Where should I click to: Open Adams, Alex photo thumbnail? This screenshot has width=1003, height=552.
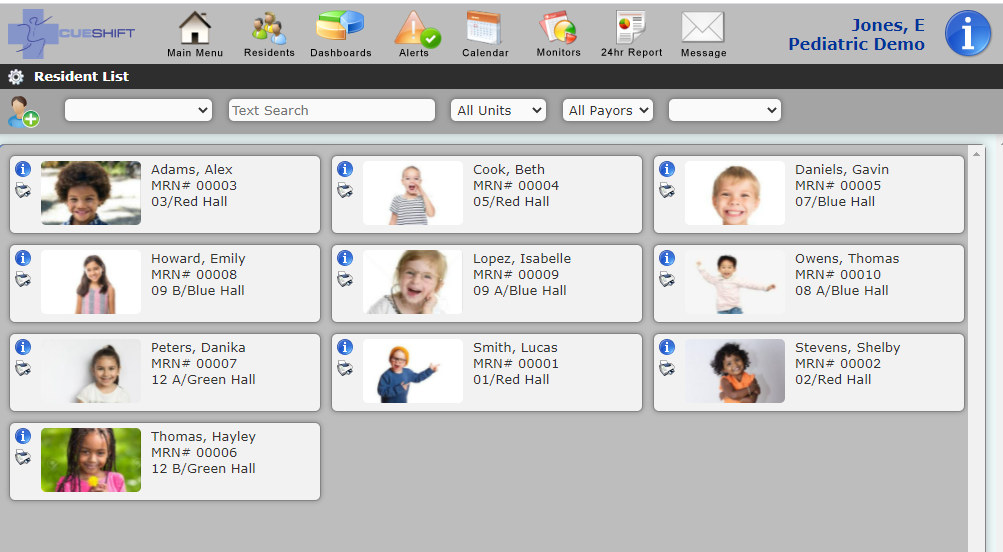pyautogui.click(x=91, y=193)
